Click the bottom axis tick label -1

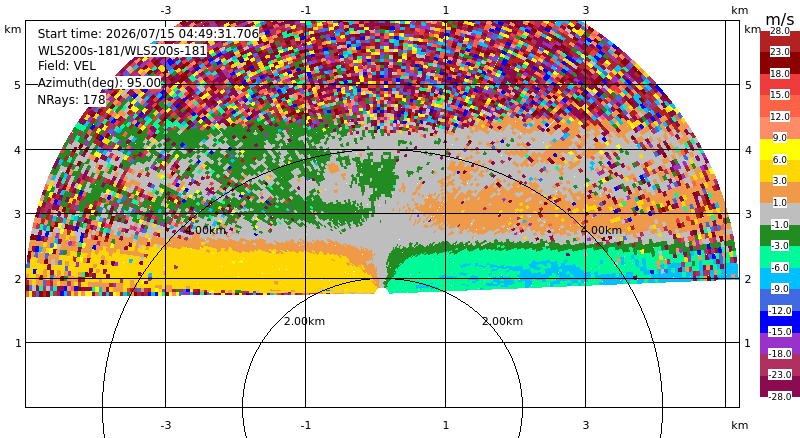306,425
